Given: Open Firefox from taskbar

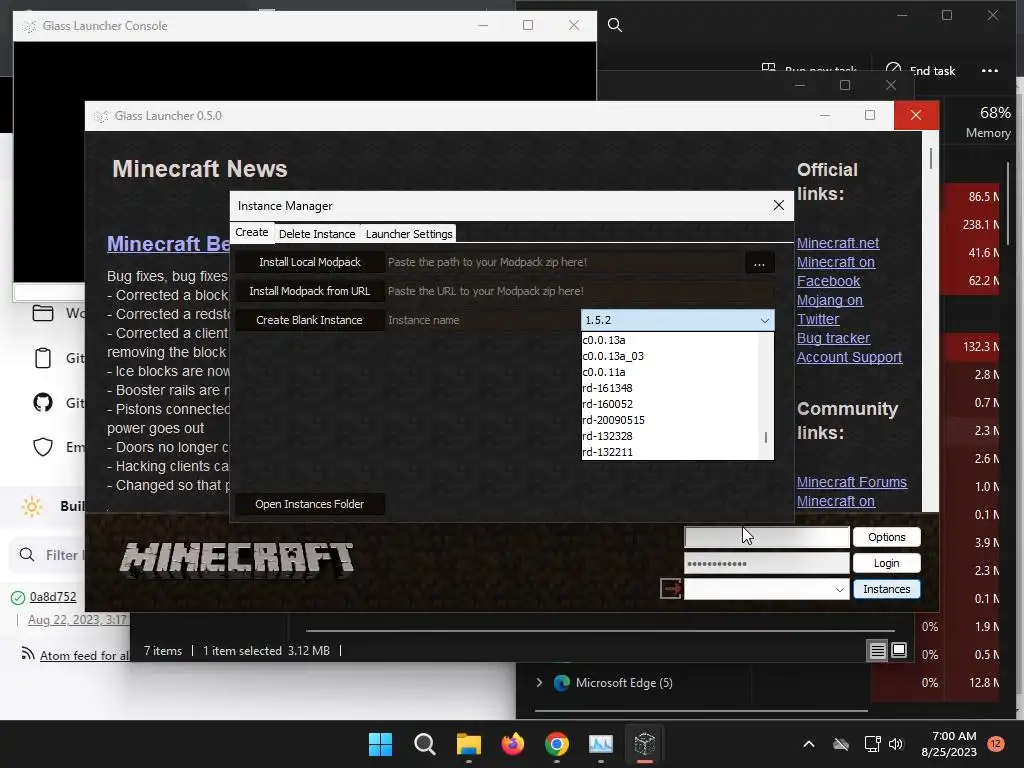Looking at the screenshot, I should click(x=513, y=744).
